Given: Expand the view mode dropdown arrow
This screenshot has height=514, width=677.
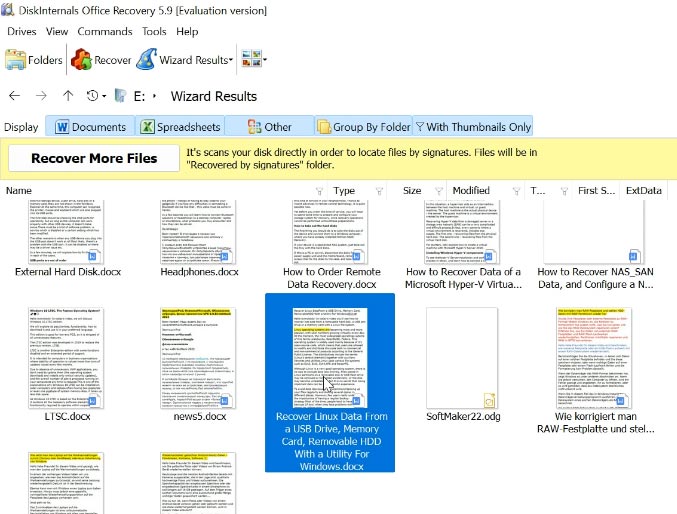Looking at the screenshot, I should [x=265, y=60].
